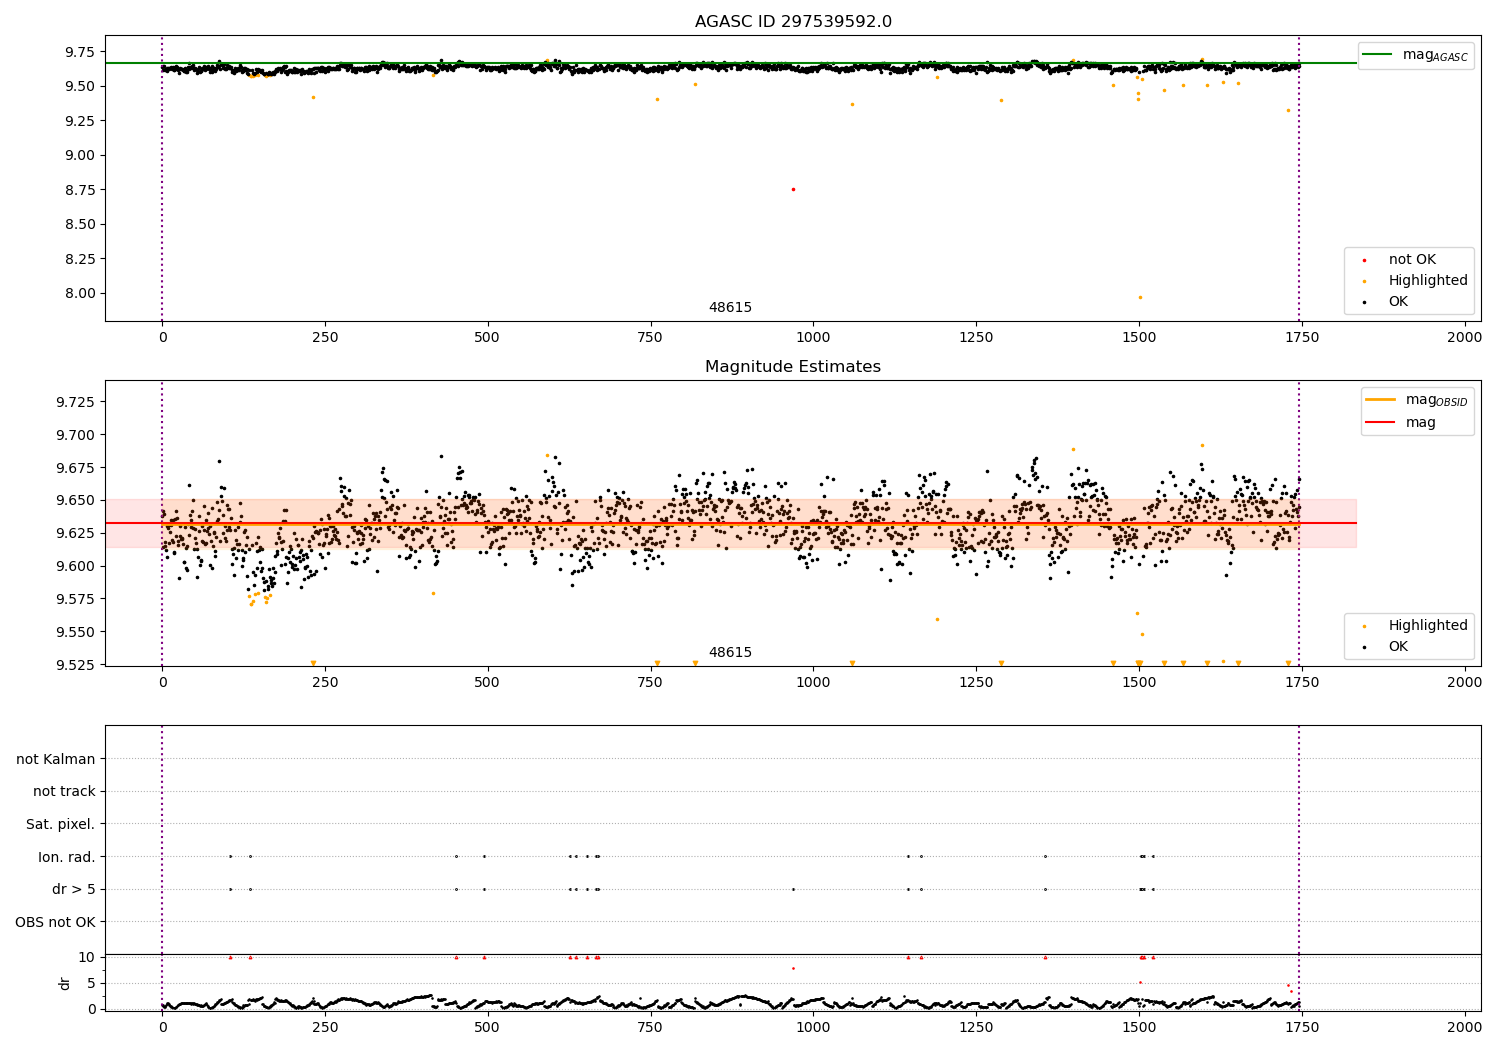Click the 9.725 y-axis tick in middle plot
Viewport: 1500px width, 1050px height.
pos(74,402)
